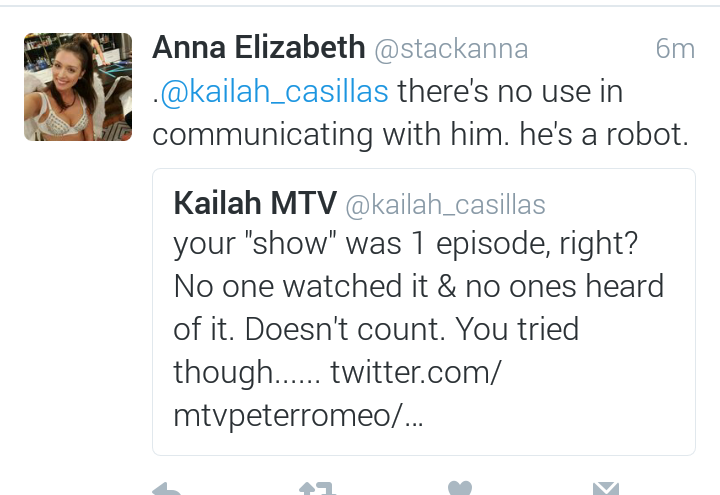Click the 6m timestamp
Screen dimensions: 720x495
tap(675, 49)
